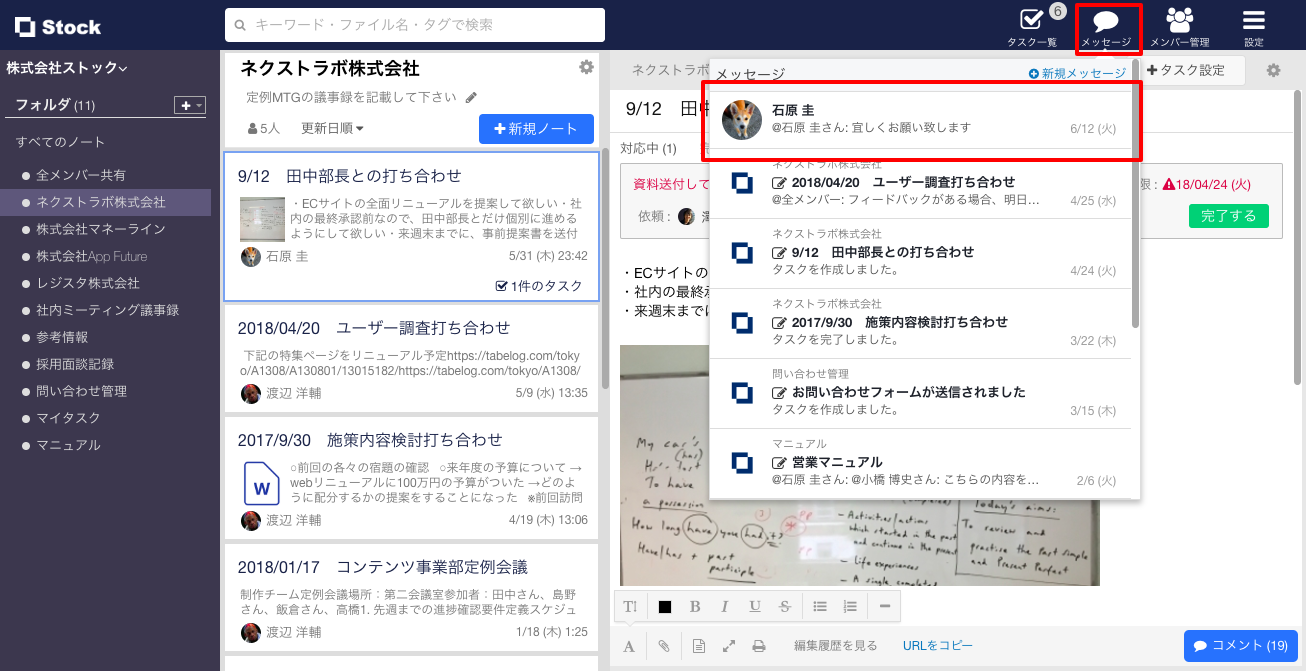Open the 株式会社ストック workspace dropdown
Screen dimensions: 1306x671
point(63,68)
